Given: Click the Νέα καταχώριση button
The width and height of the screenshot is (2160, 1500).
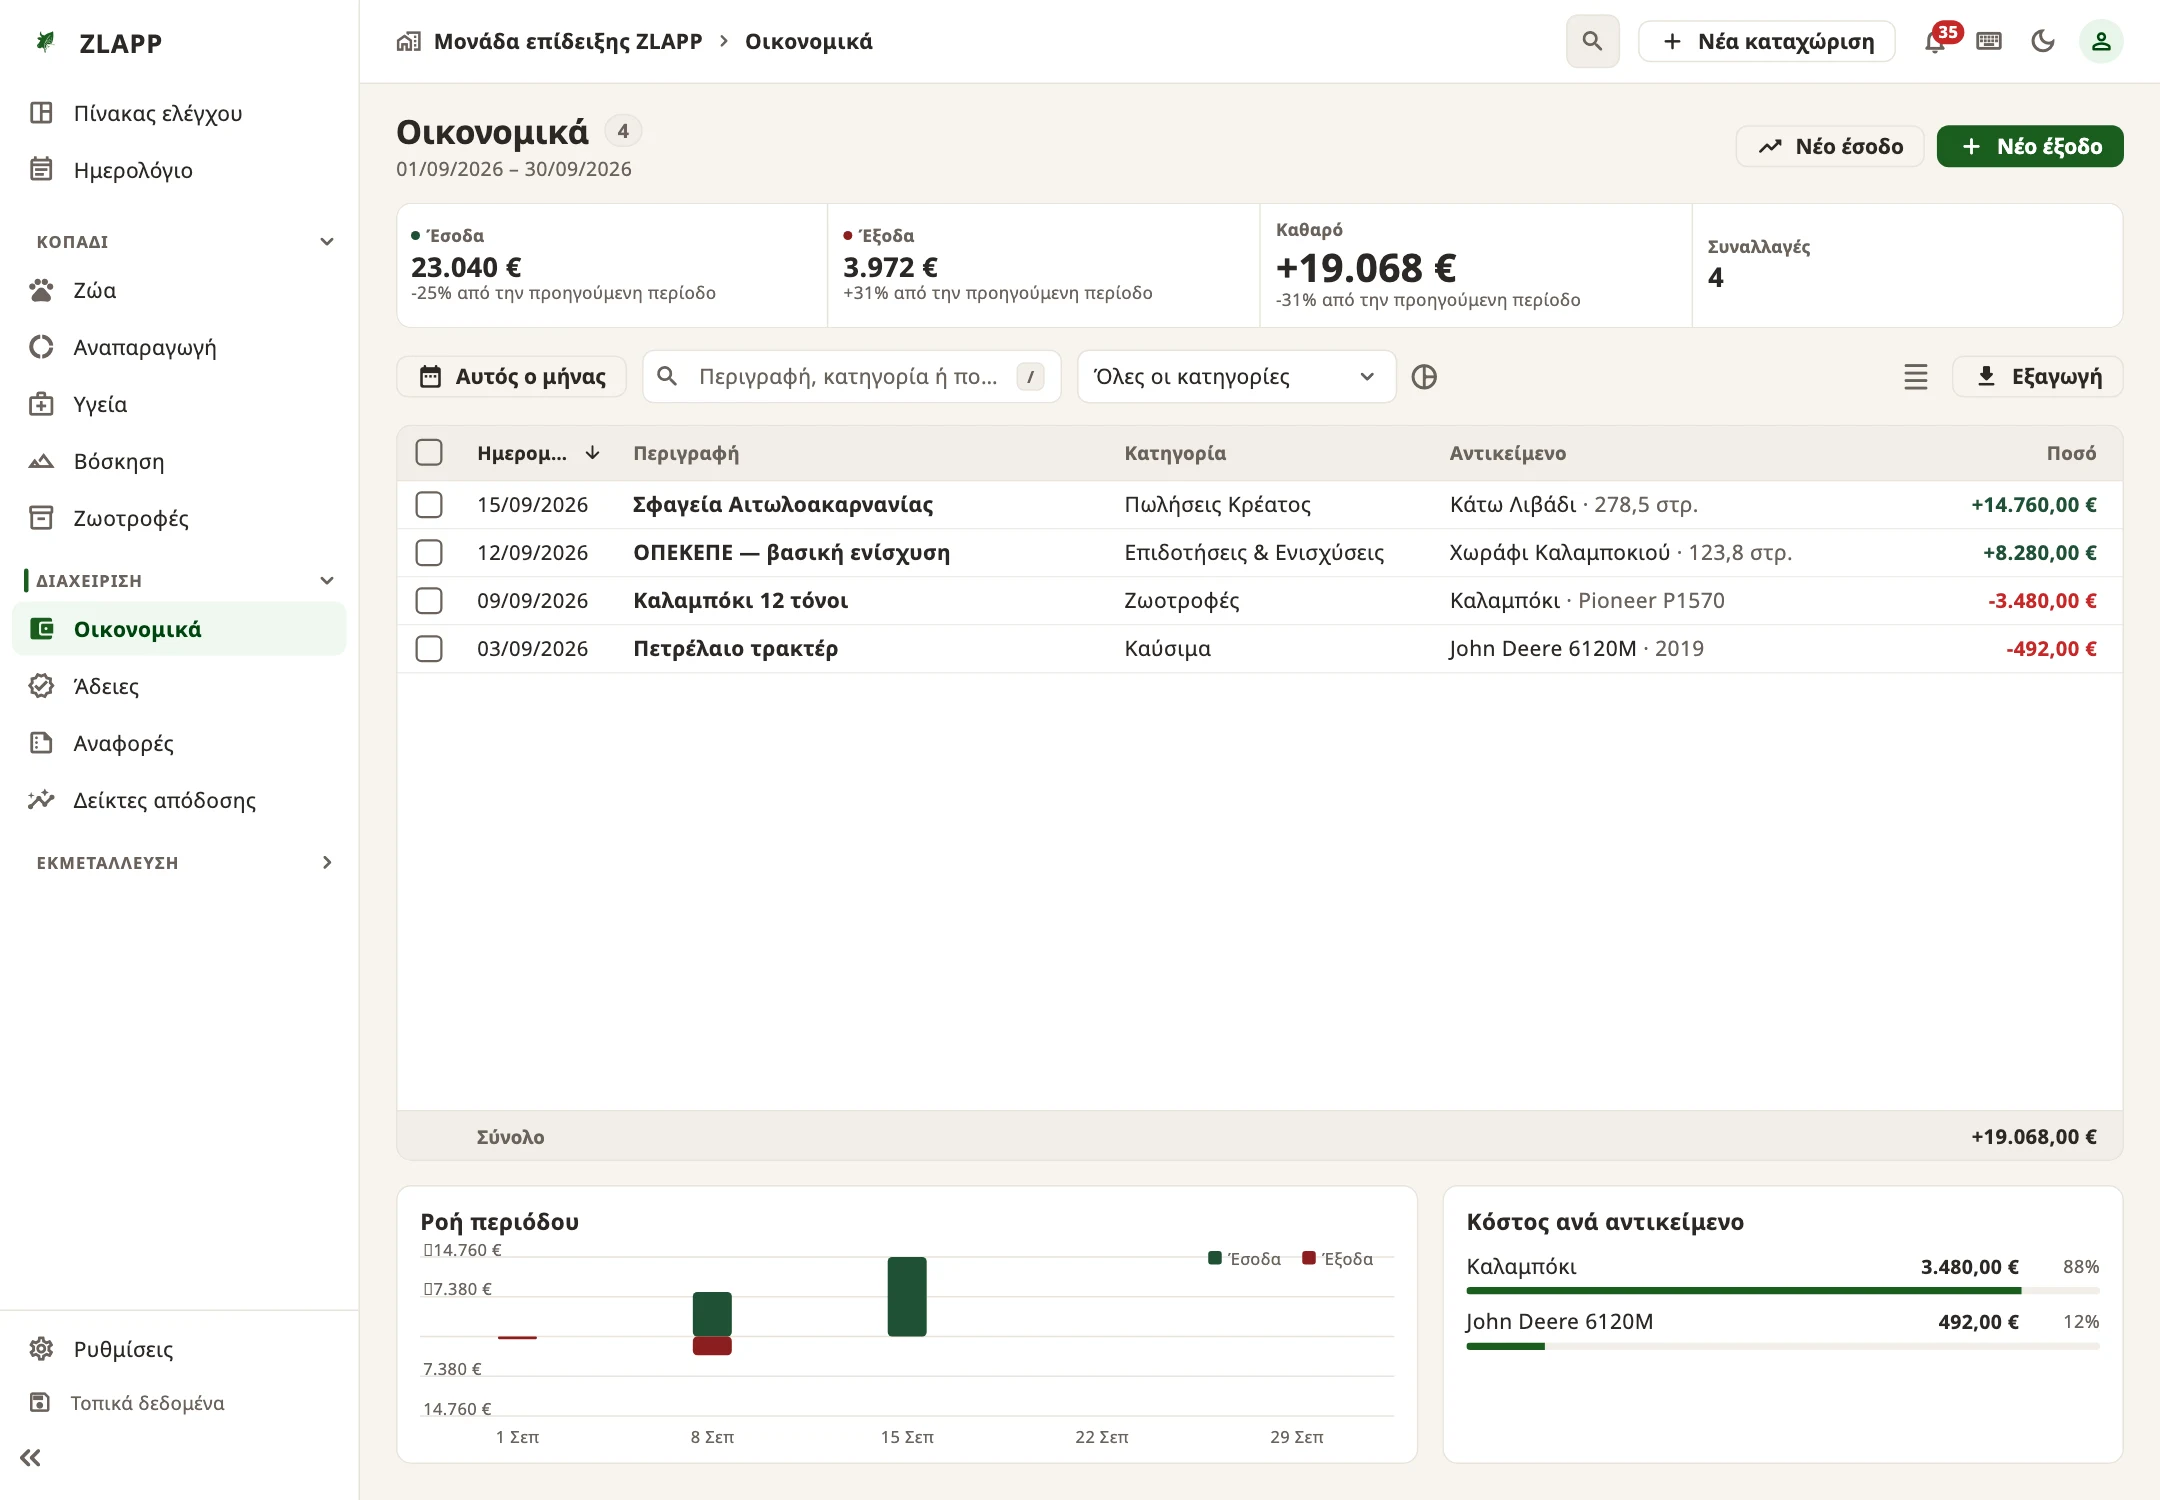Looking at the screenshot, I should pyautogui.click(x=1767, y=41).
